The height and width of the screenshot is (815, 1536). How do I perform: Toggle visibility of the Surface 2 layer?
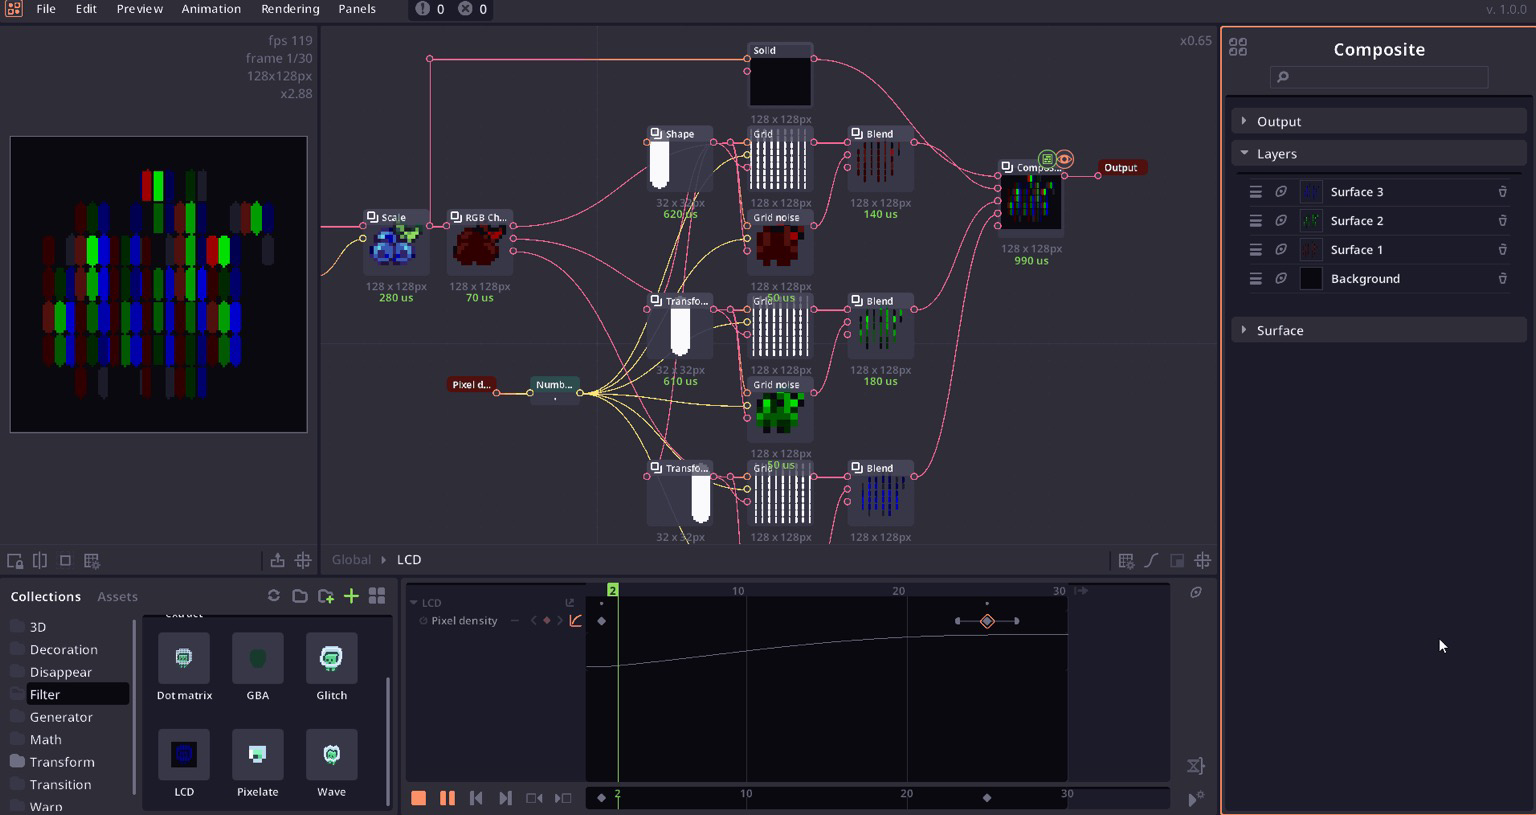click(x=1281, y=221)
